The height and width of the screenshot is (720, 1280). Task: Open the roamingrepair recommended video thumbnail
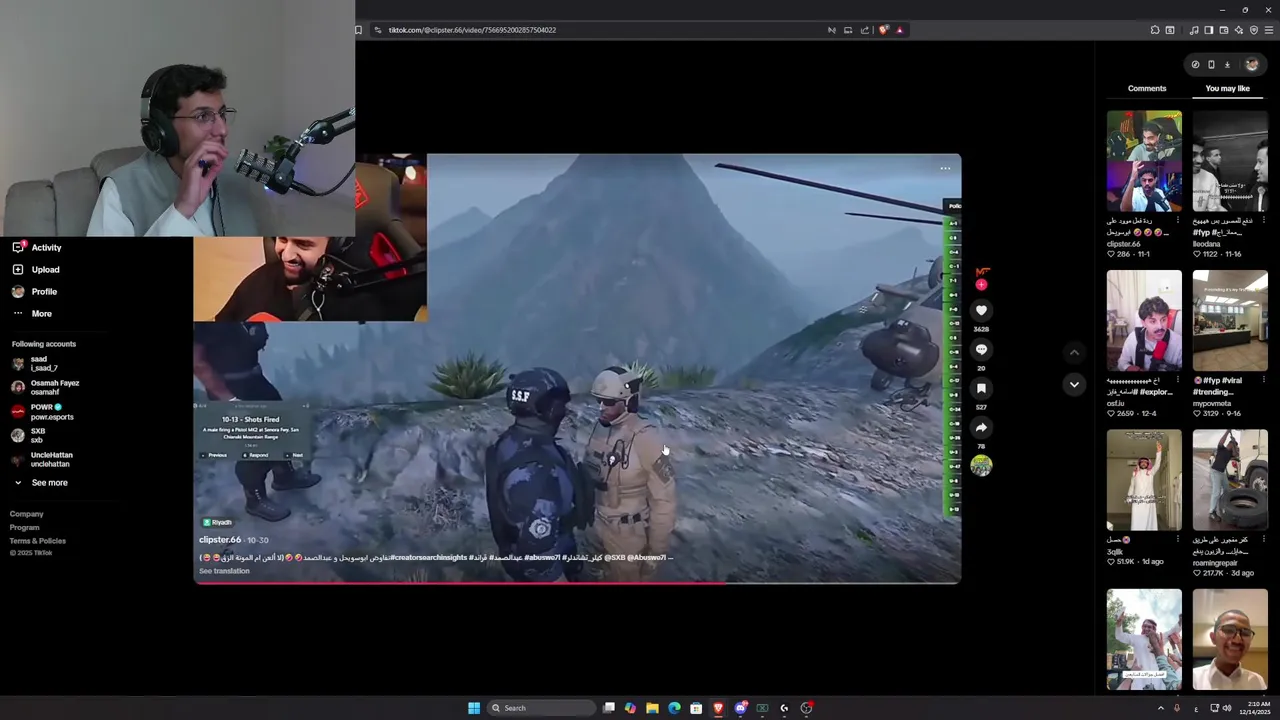click(x=1230, y=480)
